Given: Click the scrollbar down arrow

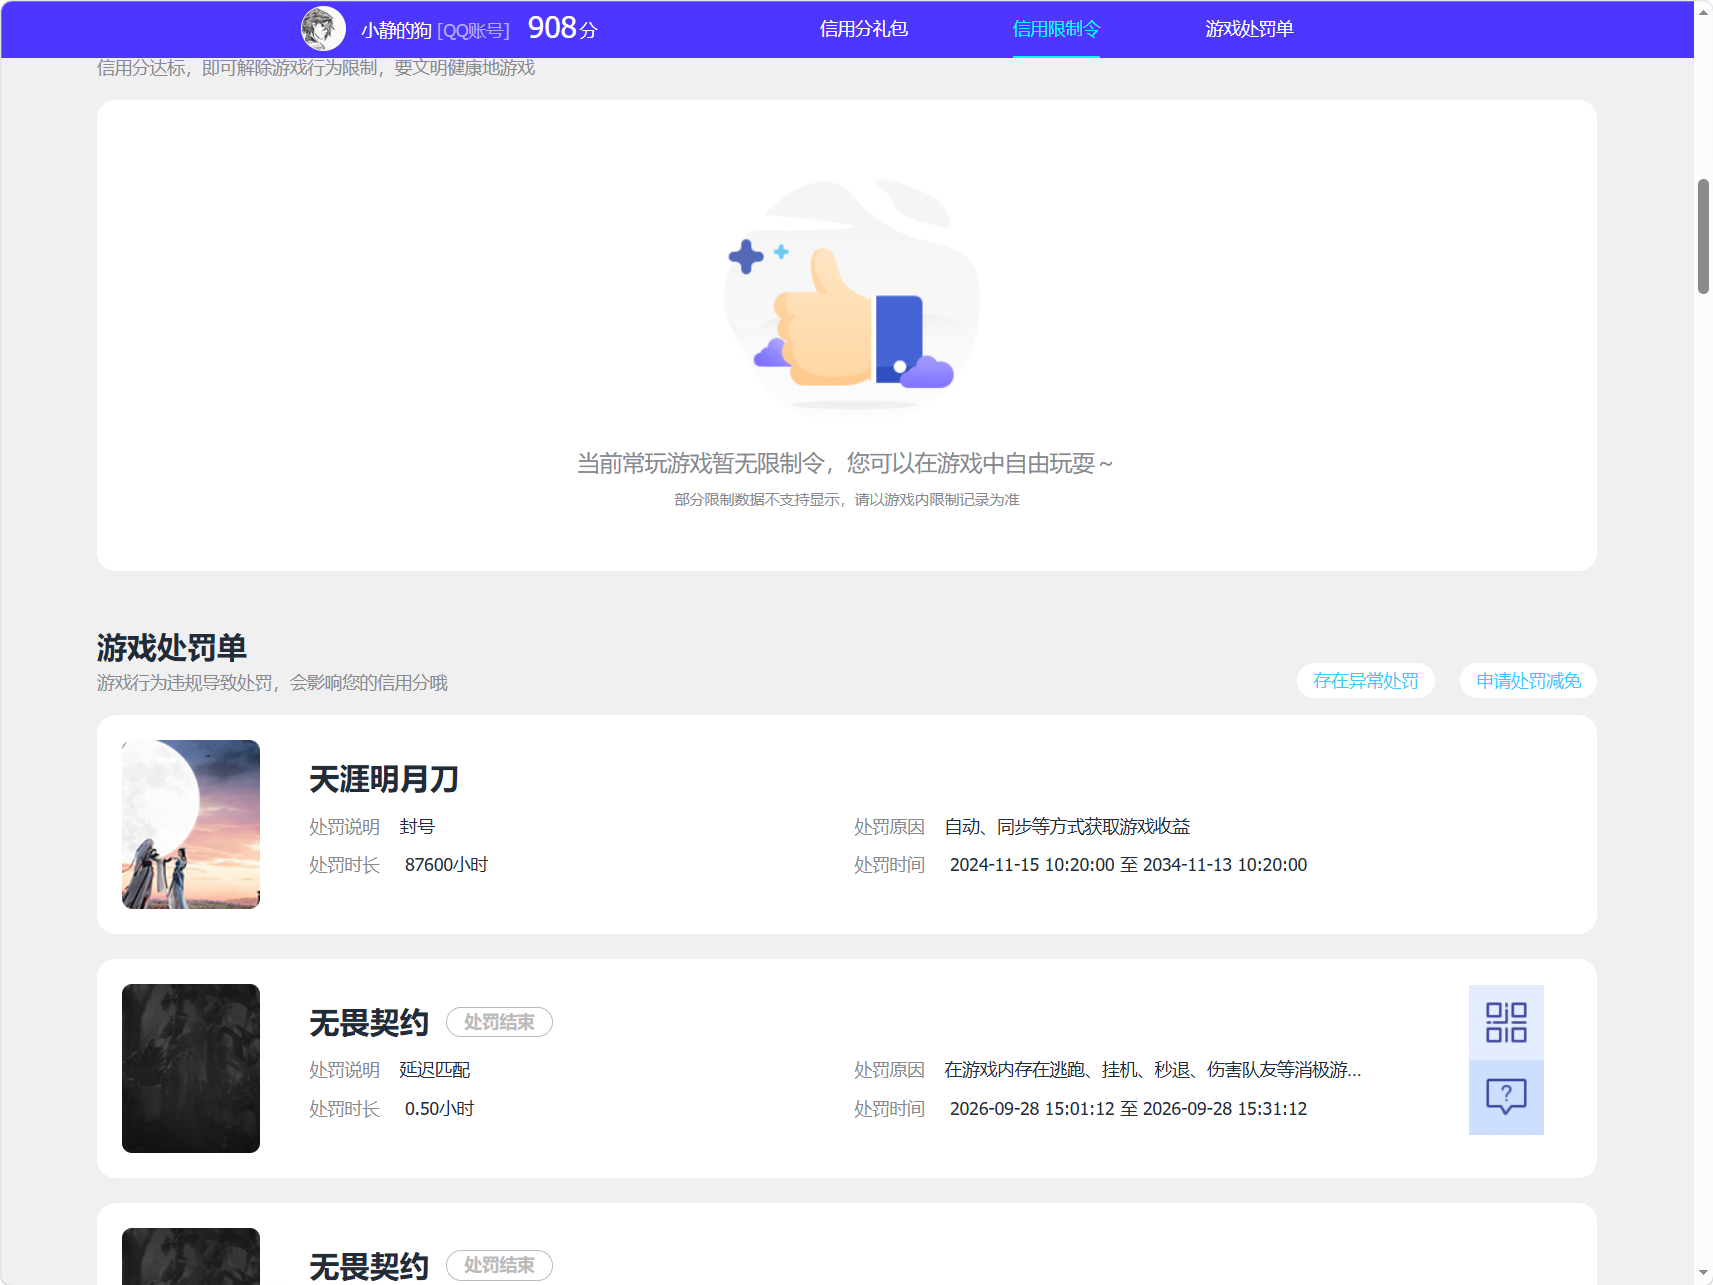Looking at the screenshot, I should [x=1703, y=1273].
